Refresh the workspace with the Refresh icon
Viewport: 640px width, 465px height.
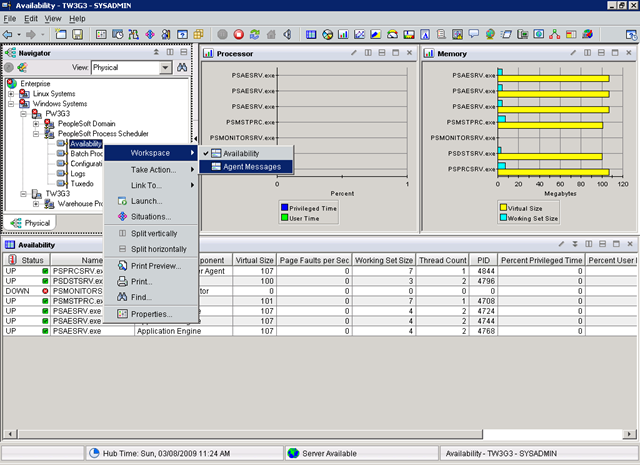(255, 34)
